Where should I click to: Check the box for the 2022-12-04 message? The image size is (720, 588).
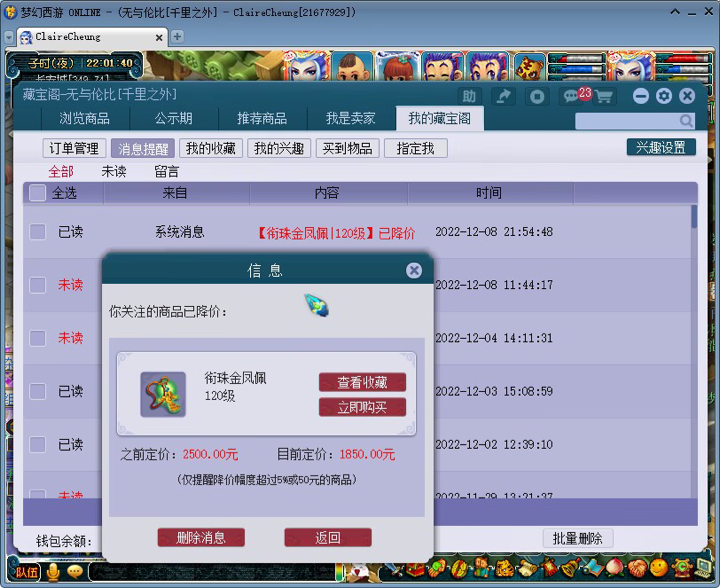[37, 338]
